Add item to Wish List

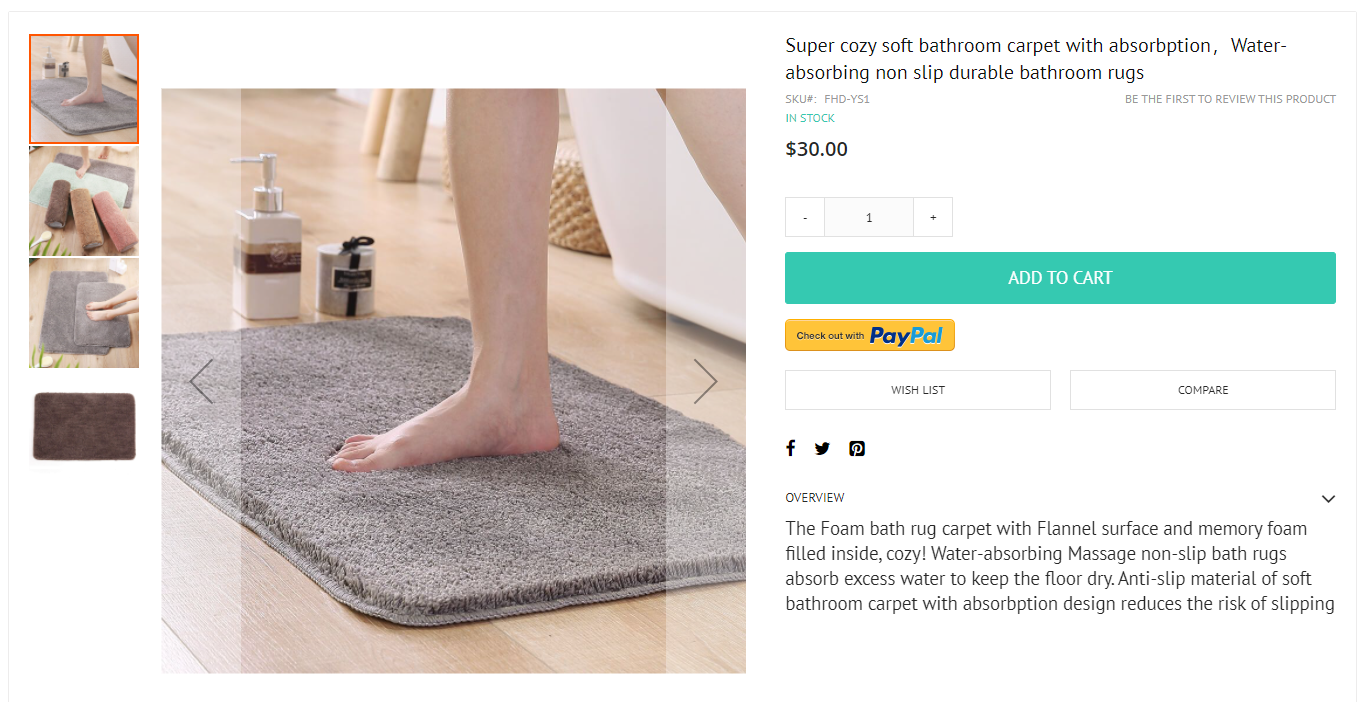pyautogui.click(x=918, y=390)
